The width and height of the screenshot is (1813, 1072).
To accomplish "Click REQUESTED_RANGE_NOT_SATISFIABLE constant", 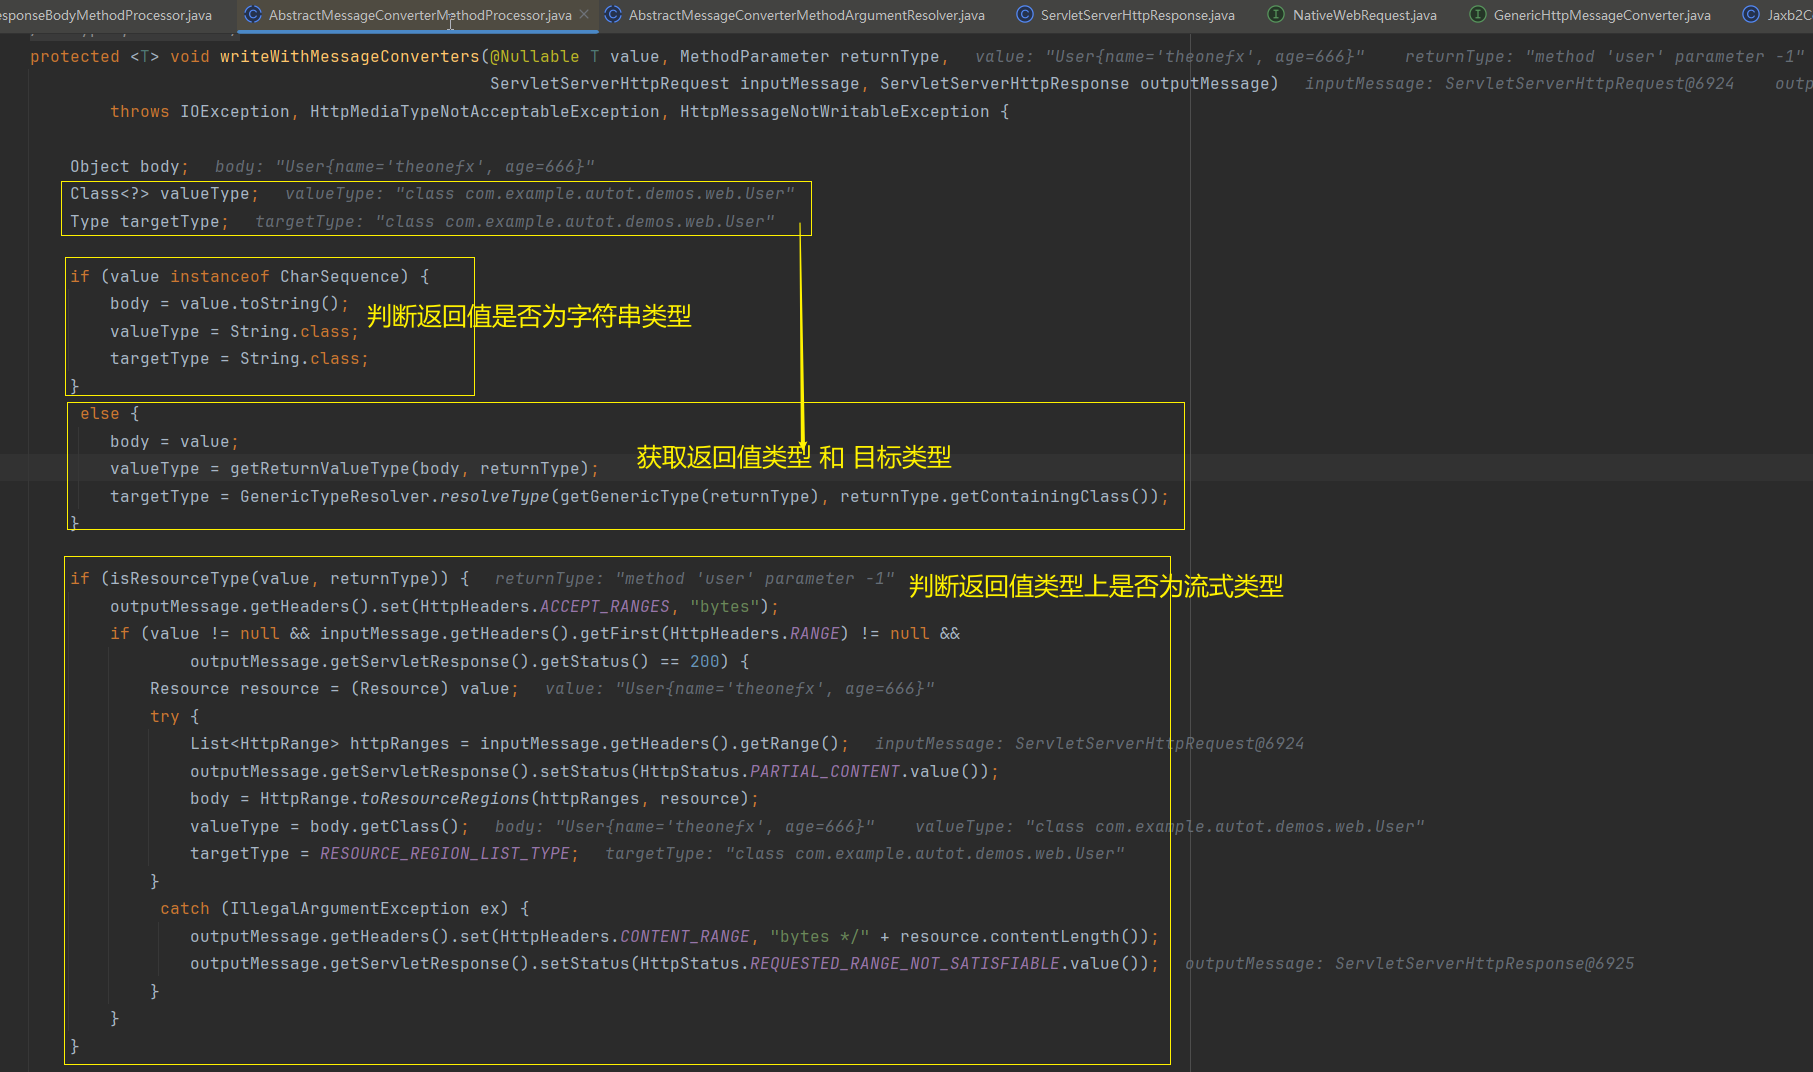I will [x=905, y=964].
